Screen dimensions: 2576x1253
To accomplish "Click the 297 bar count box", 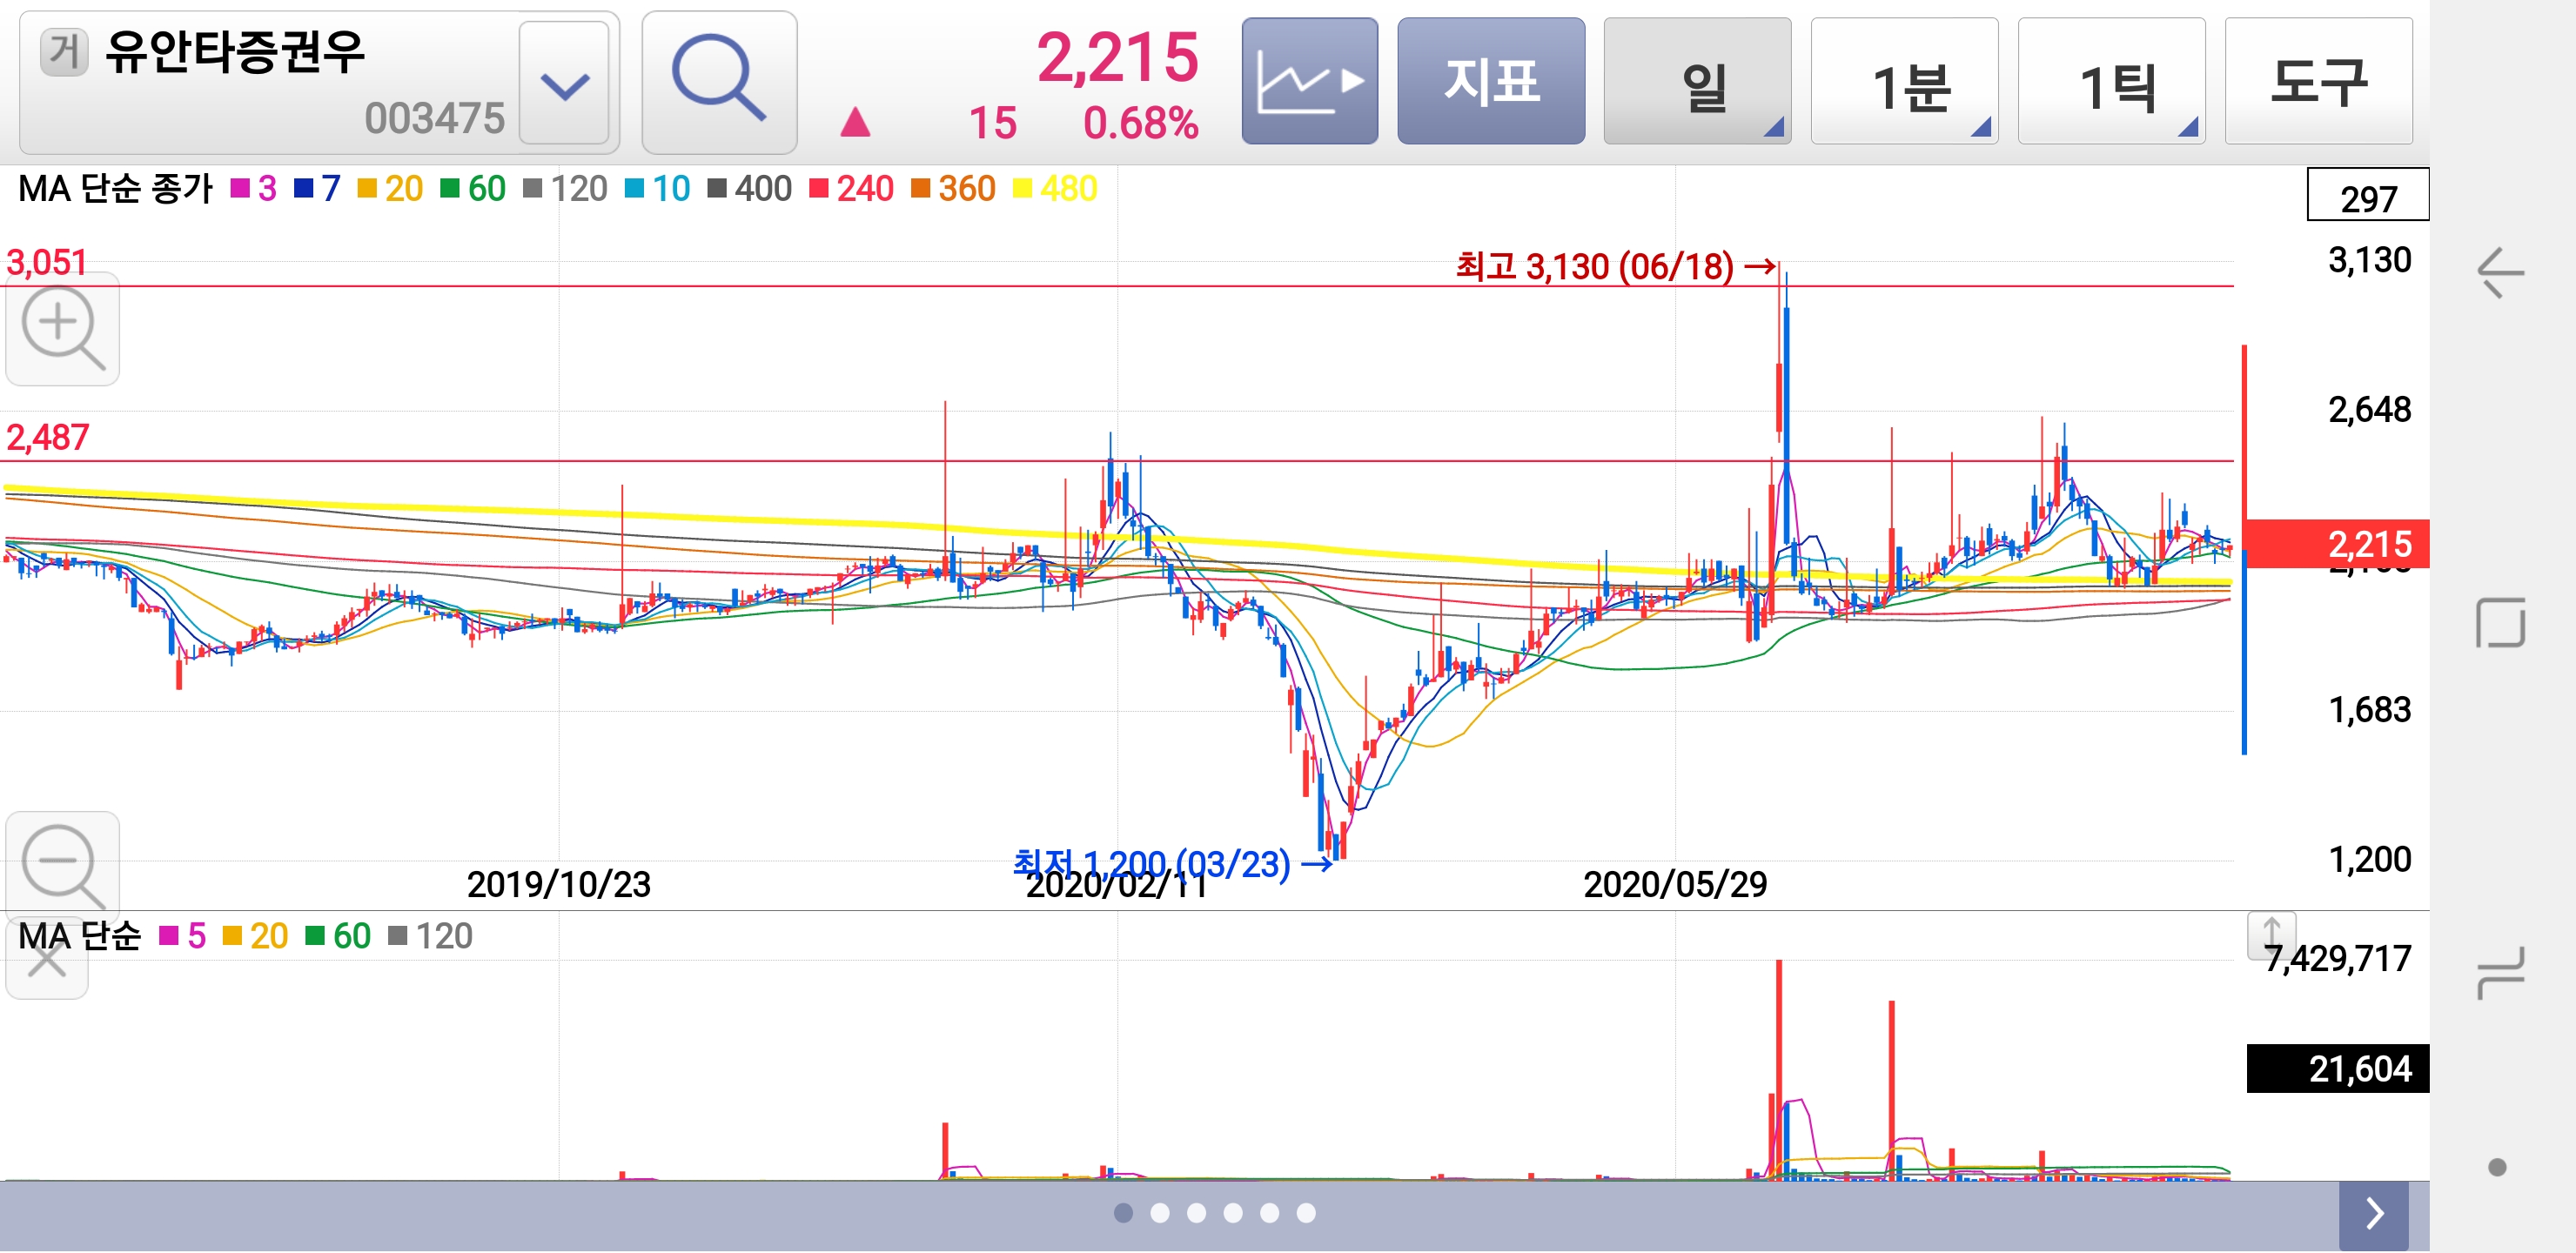I will click(2367, 196).
